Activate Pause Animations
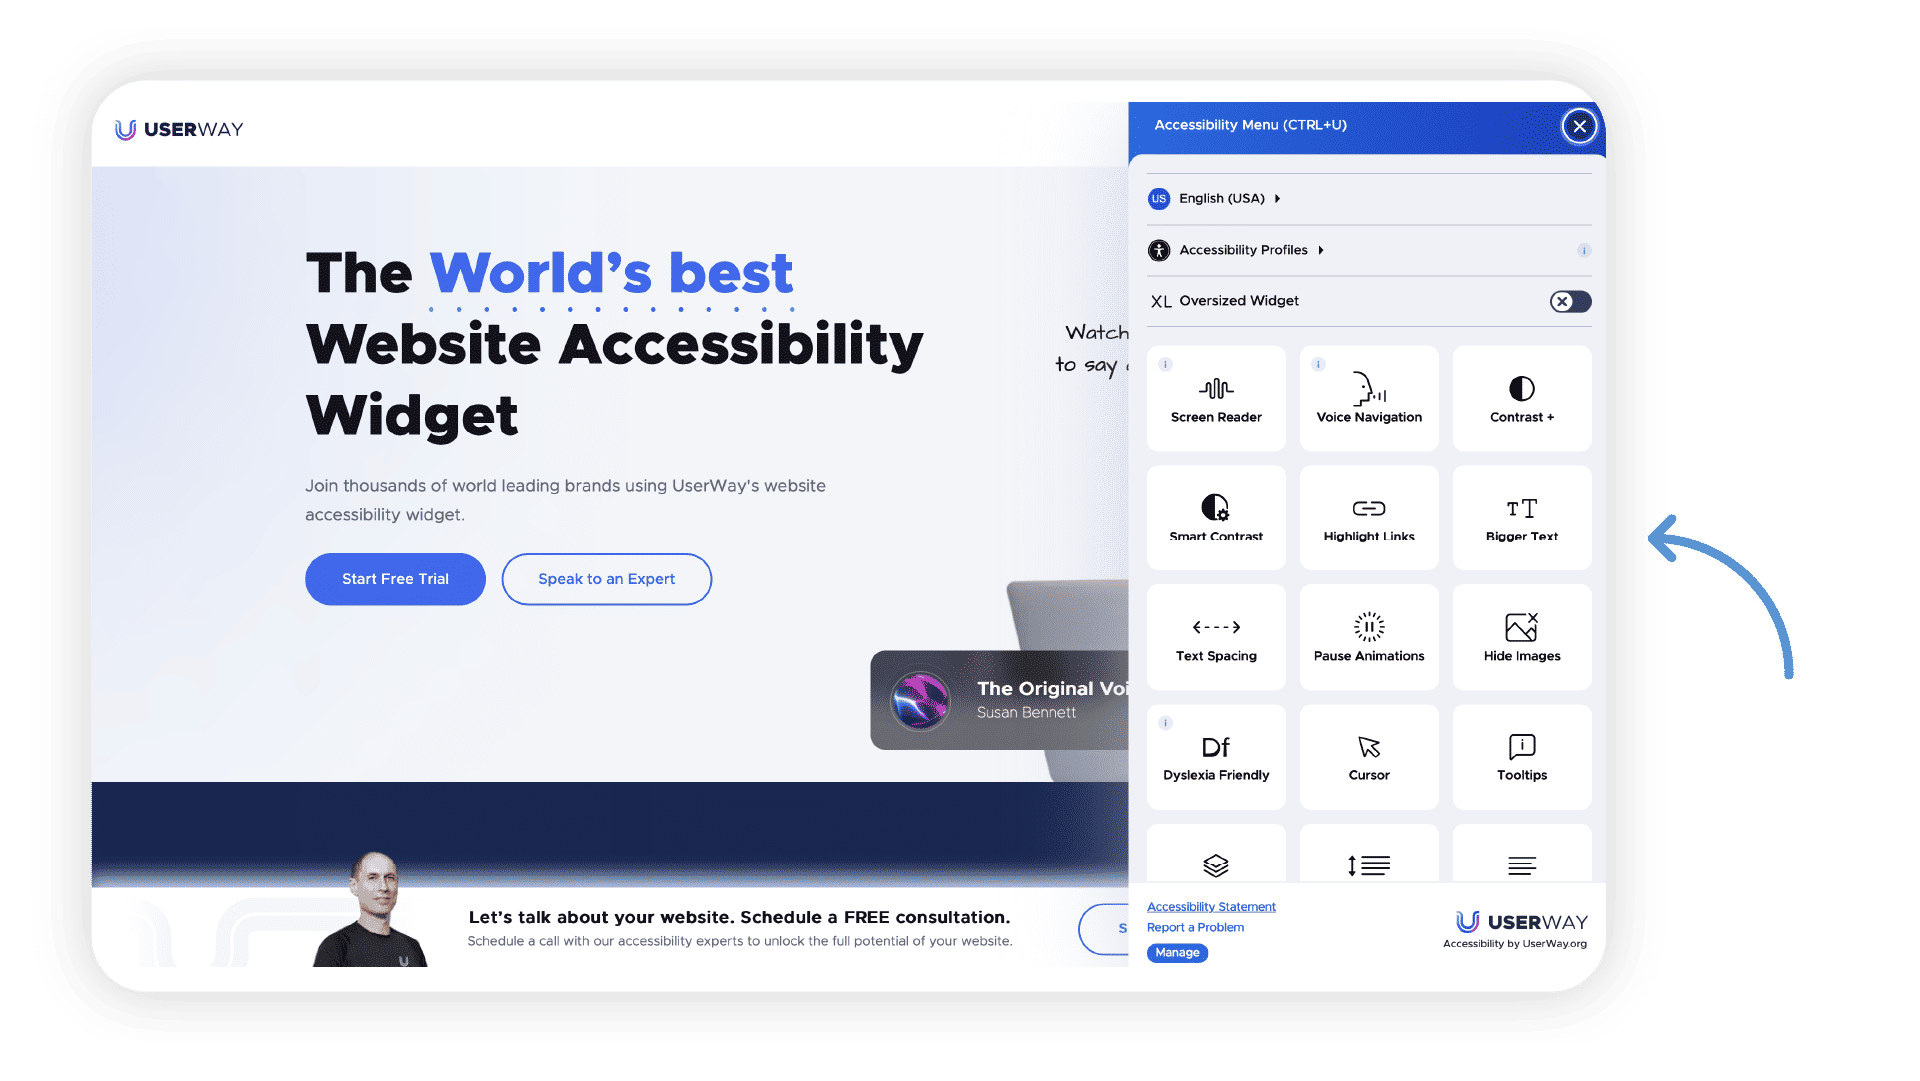 tap(1368, 637)
